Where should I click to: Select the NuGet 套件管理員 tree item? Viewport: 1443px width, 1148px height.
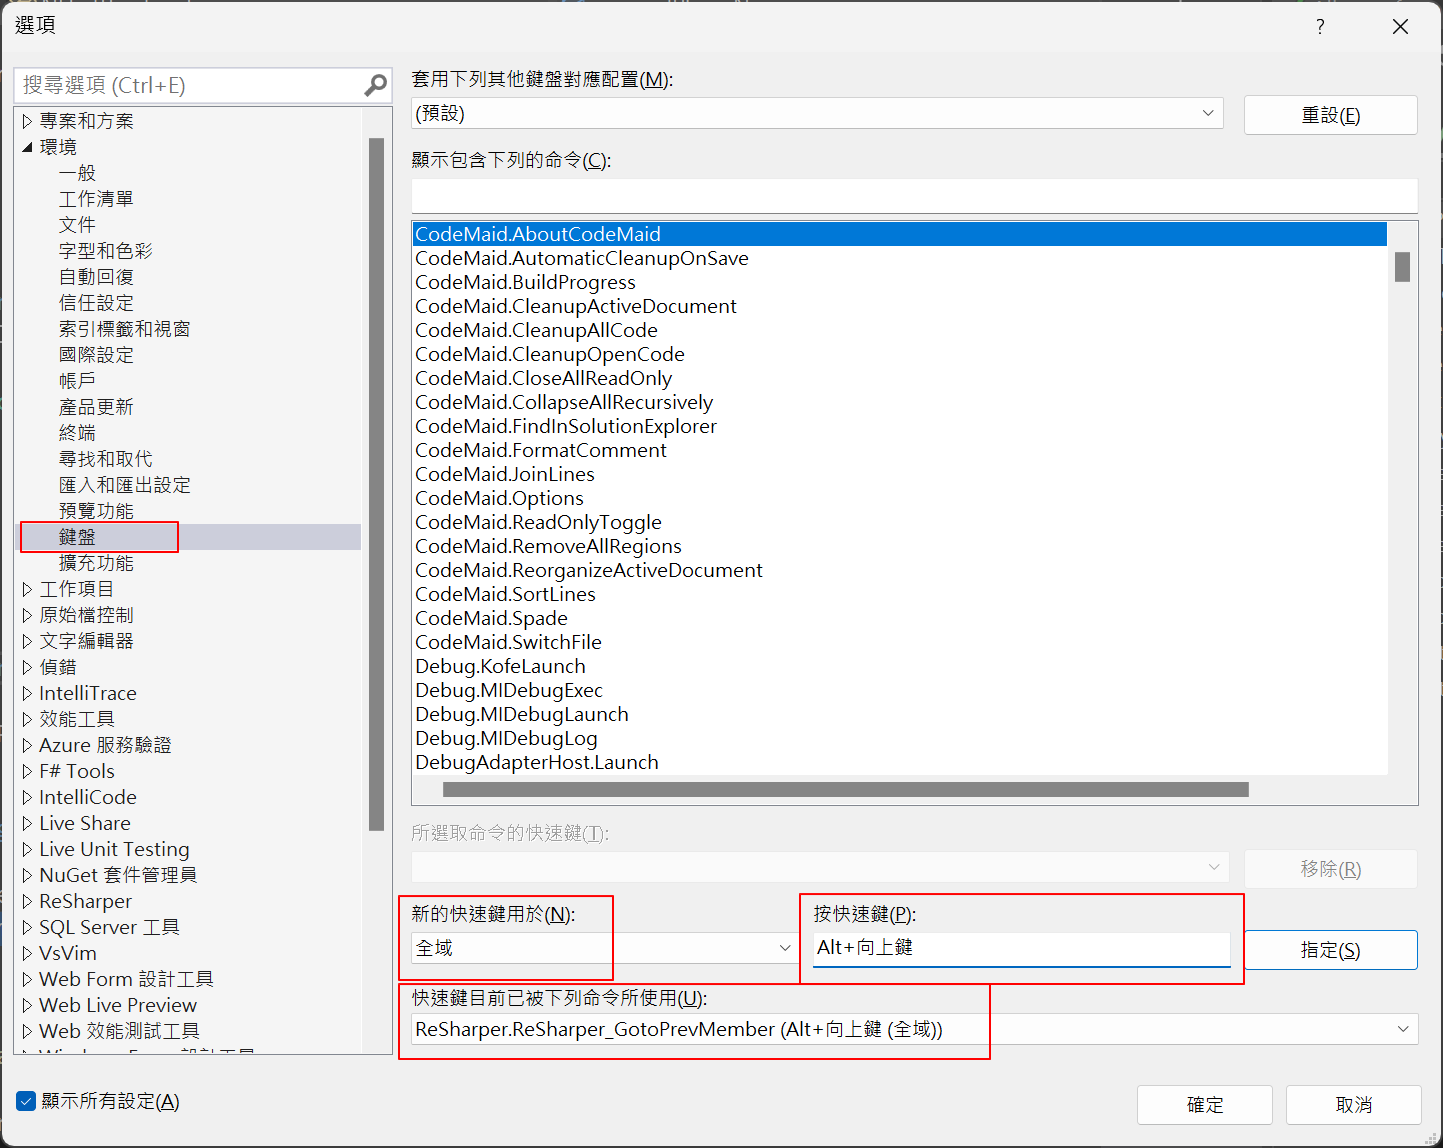click(x=118, y=875)
